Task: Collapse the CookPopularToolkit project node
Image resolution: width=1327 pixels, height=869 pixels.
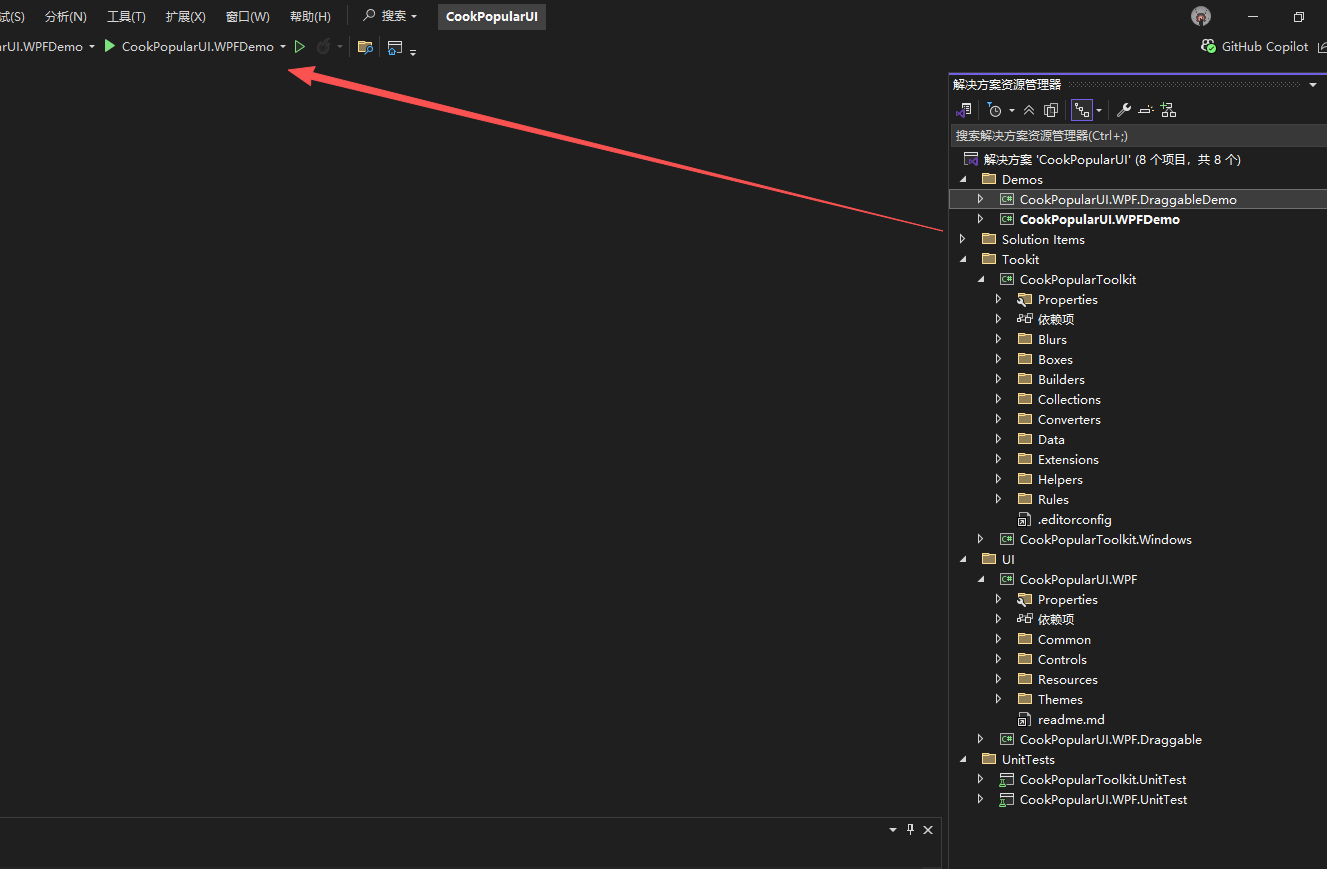Action: [x=981, y=280]
